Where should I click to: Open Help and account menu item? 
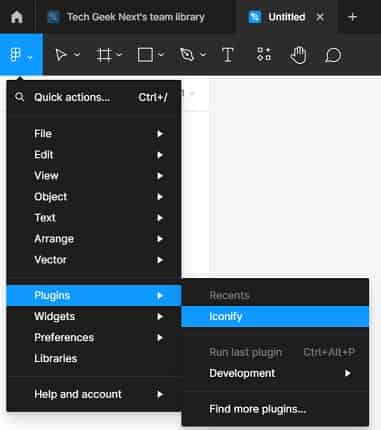94,394
